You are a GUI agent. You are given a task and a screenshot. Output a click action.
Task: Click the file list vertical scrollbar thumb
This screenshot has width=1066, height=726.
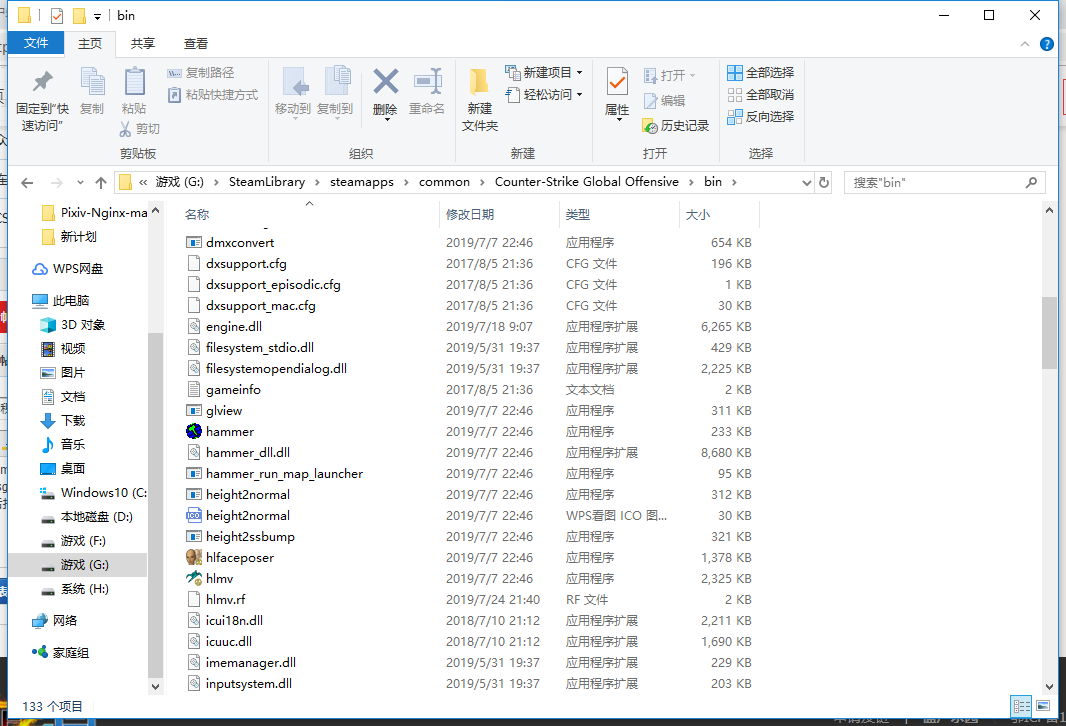pyautogui.click(x=1049, y=332)
